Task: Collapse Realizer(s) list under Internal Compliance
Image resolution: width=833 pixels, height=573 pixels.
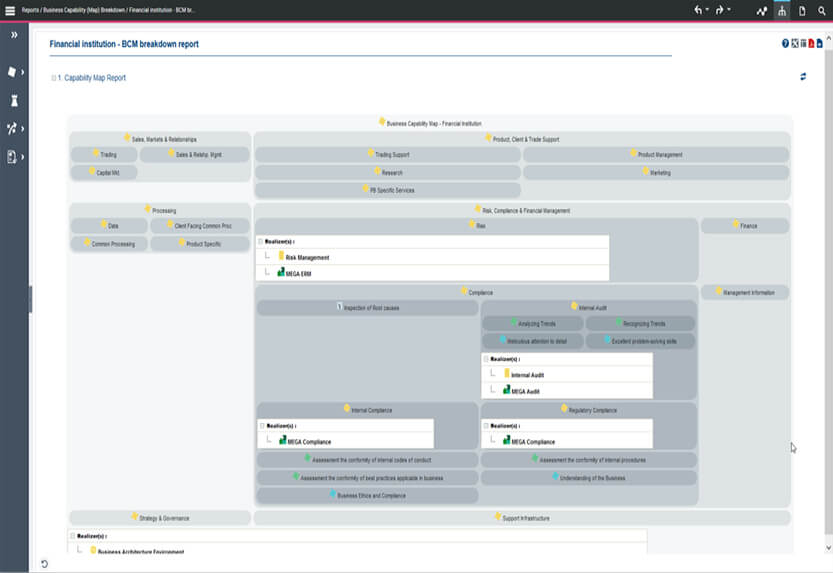Action: 262,426
